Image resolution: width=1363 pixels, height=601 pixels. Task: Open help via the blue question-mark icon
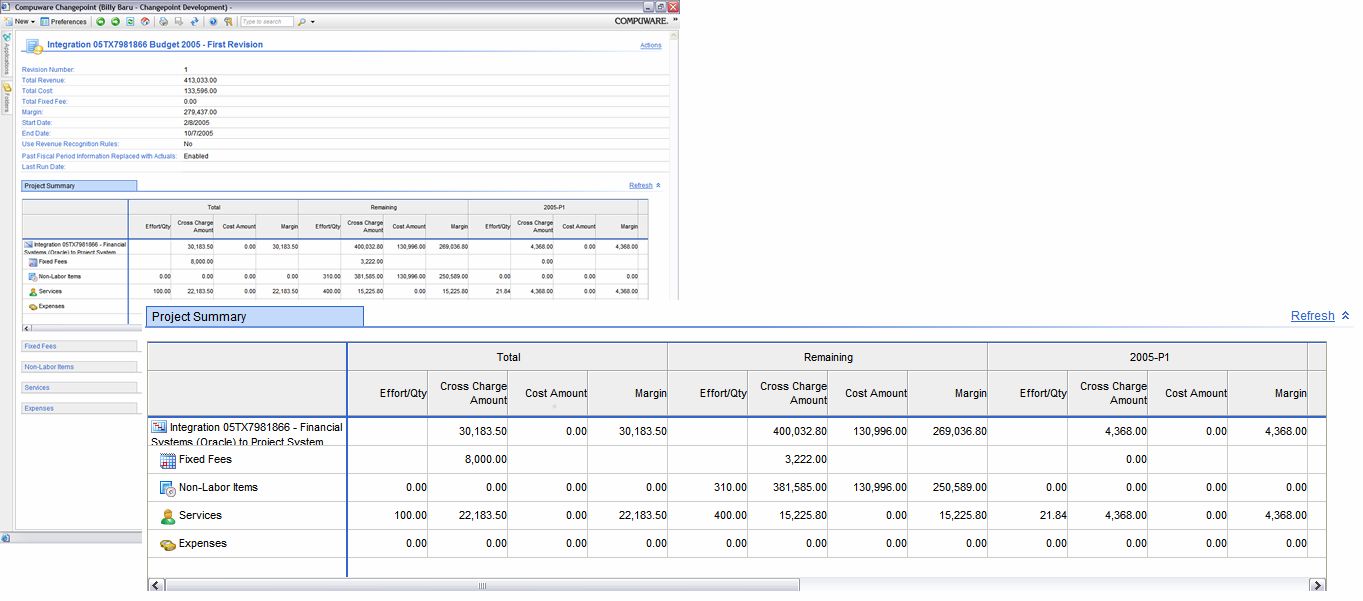coord(213,21)
